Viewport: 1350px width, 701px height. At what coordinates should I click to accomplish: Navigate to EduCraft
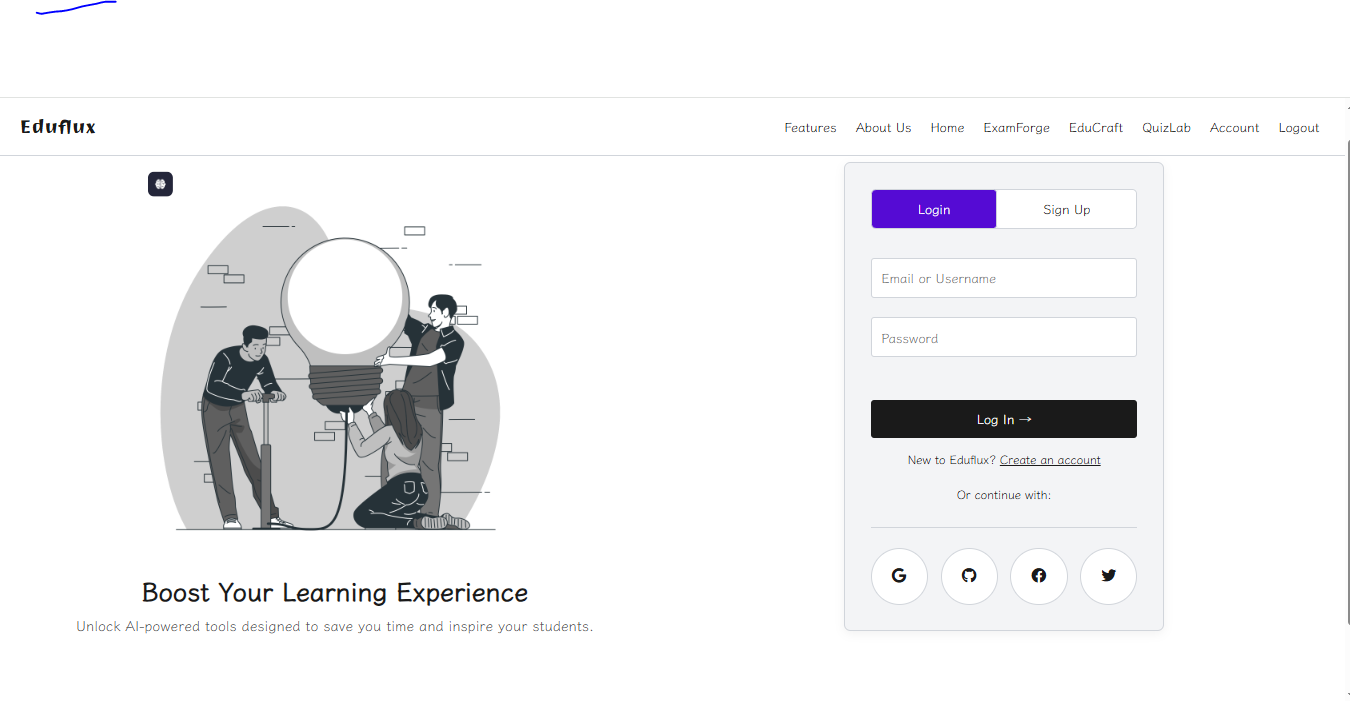[1095, 127]
